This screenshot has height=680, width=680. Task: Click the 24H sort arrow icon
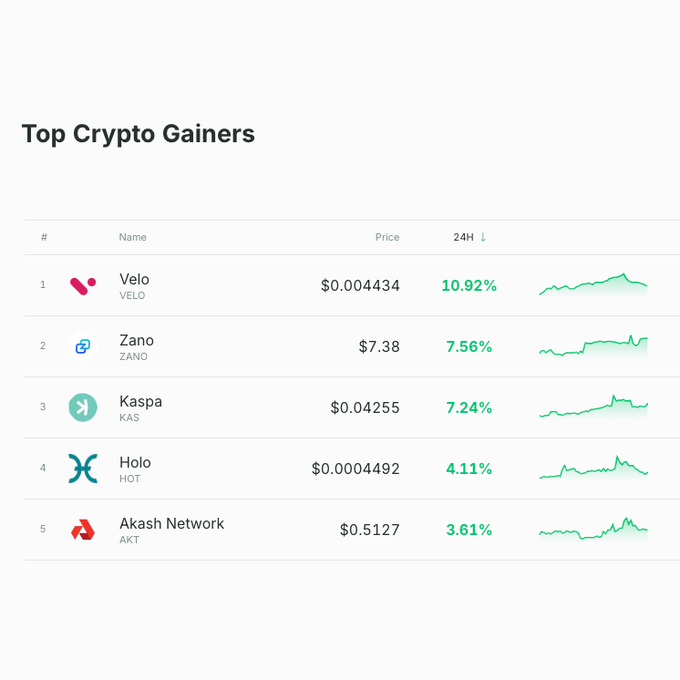click(x=483, y=237)
